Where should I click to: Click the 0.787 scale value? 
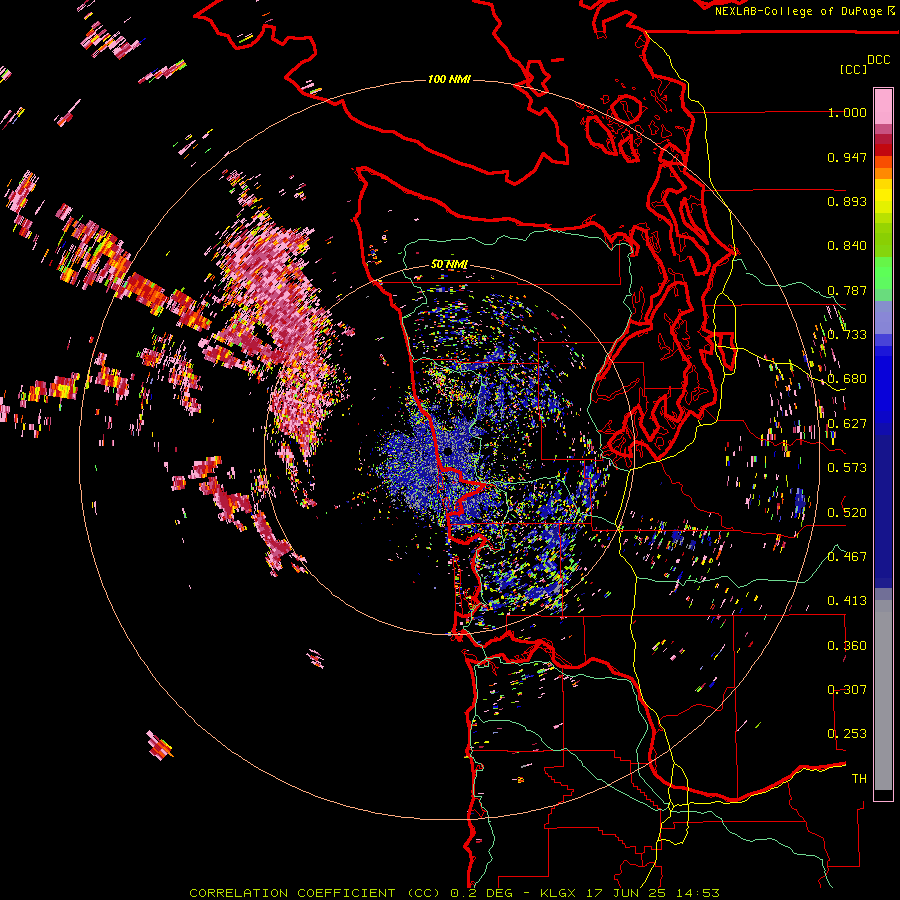click(847, 290)
